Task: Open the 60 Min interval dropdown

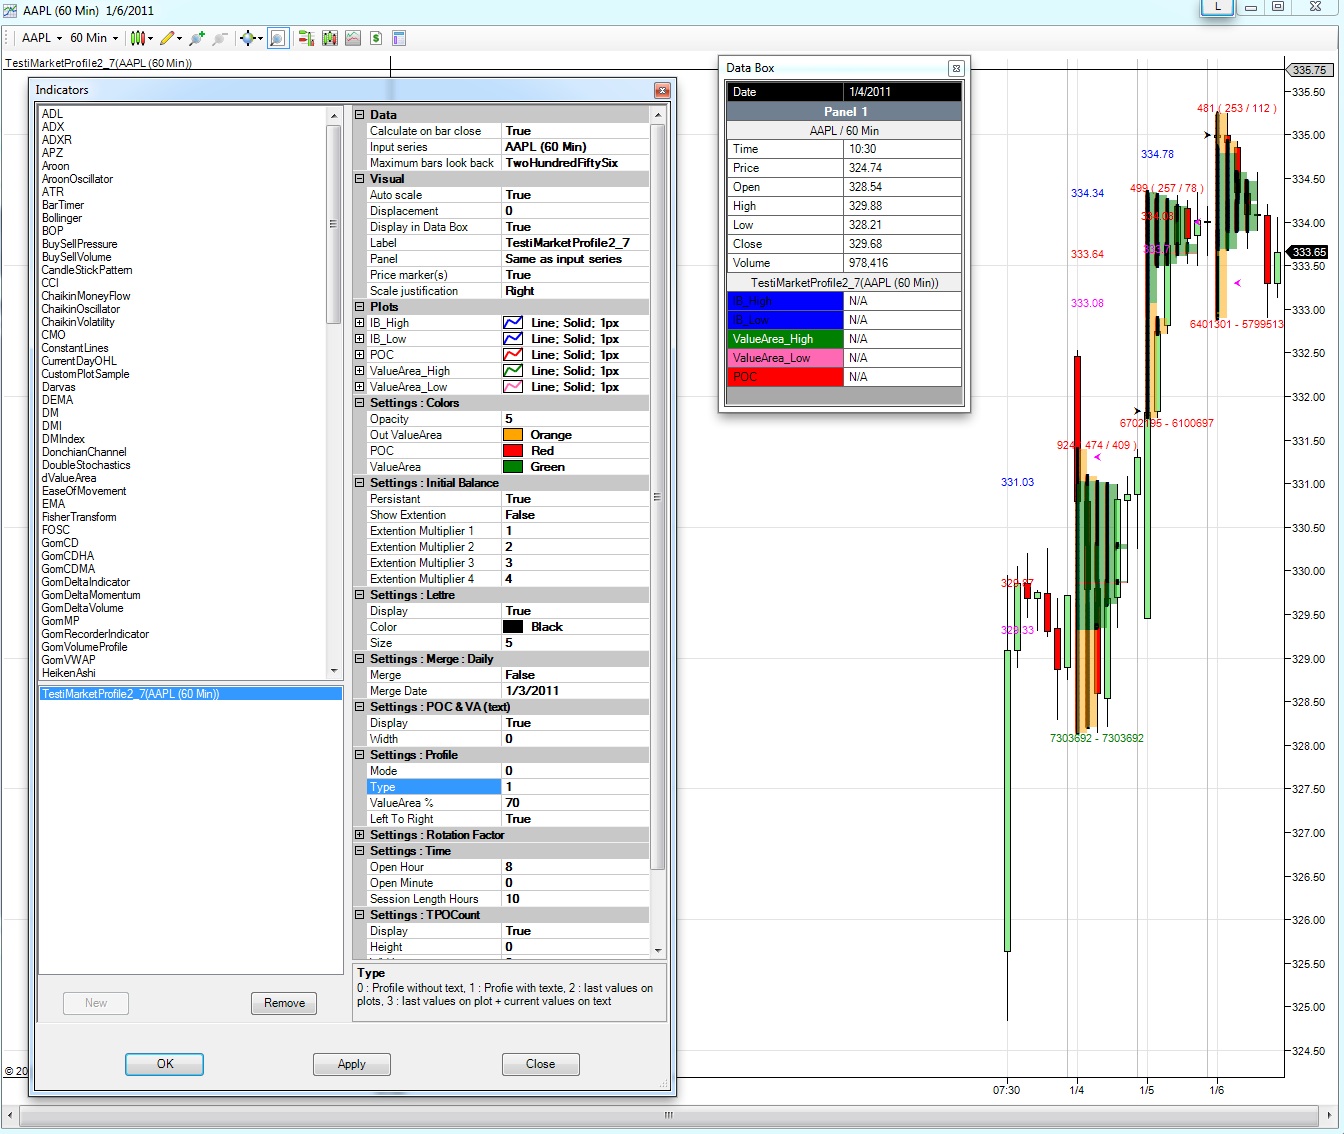Action: (x=94, y=38)
